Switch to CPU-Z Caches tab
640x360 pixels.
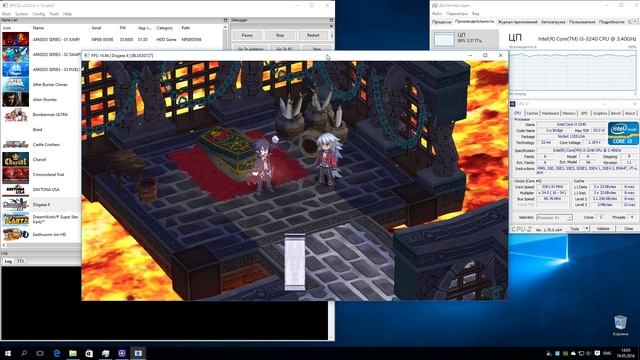click(x=532, y=113)
